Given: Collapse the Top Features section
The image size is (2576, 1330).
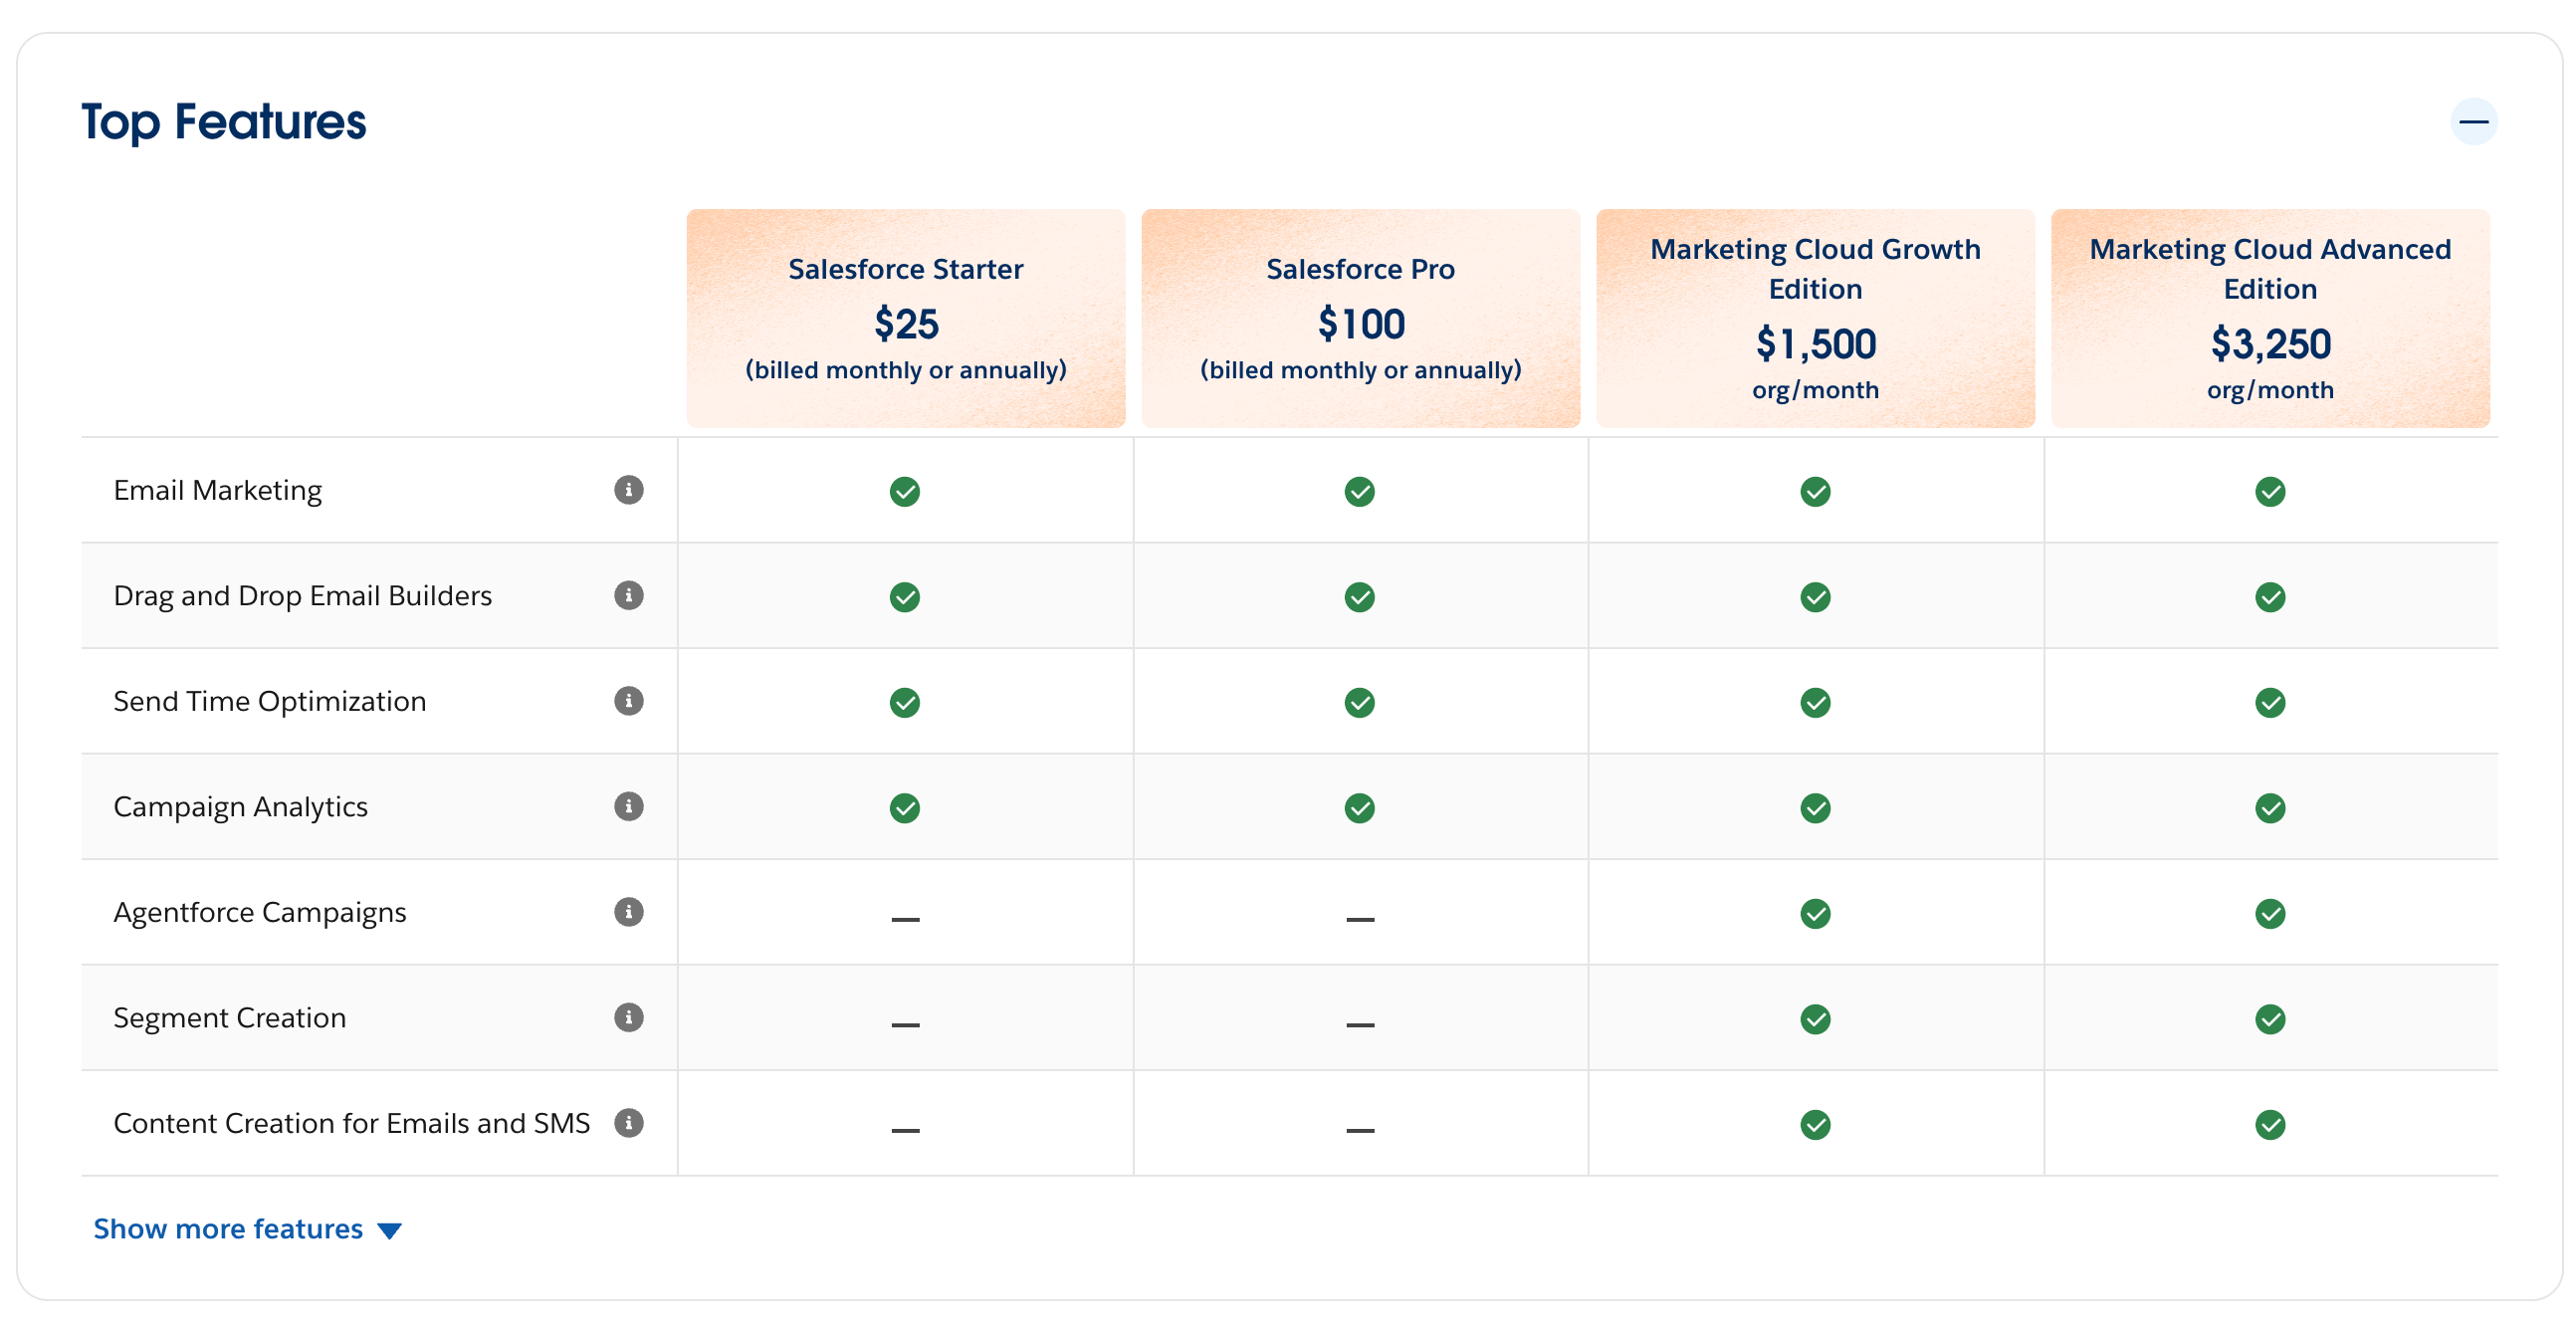Looking at the screenshot, I should (2473, 122).
